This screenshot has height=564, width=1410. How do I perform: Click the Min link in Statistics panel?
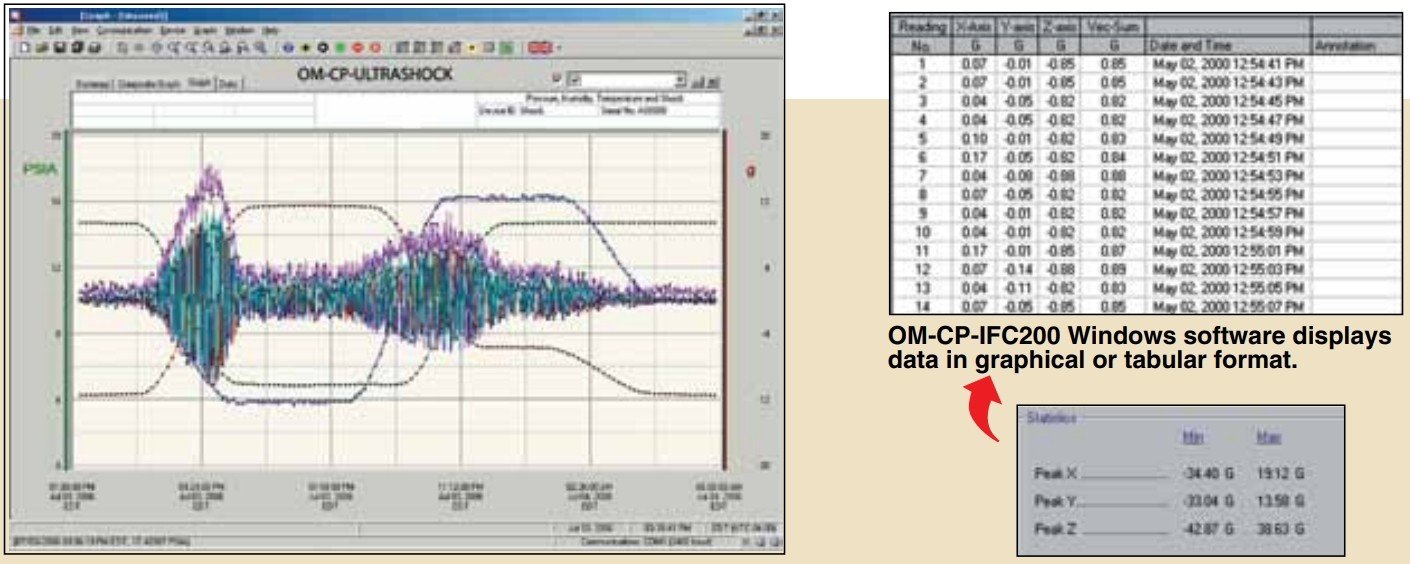(1192, 437)
